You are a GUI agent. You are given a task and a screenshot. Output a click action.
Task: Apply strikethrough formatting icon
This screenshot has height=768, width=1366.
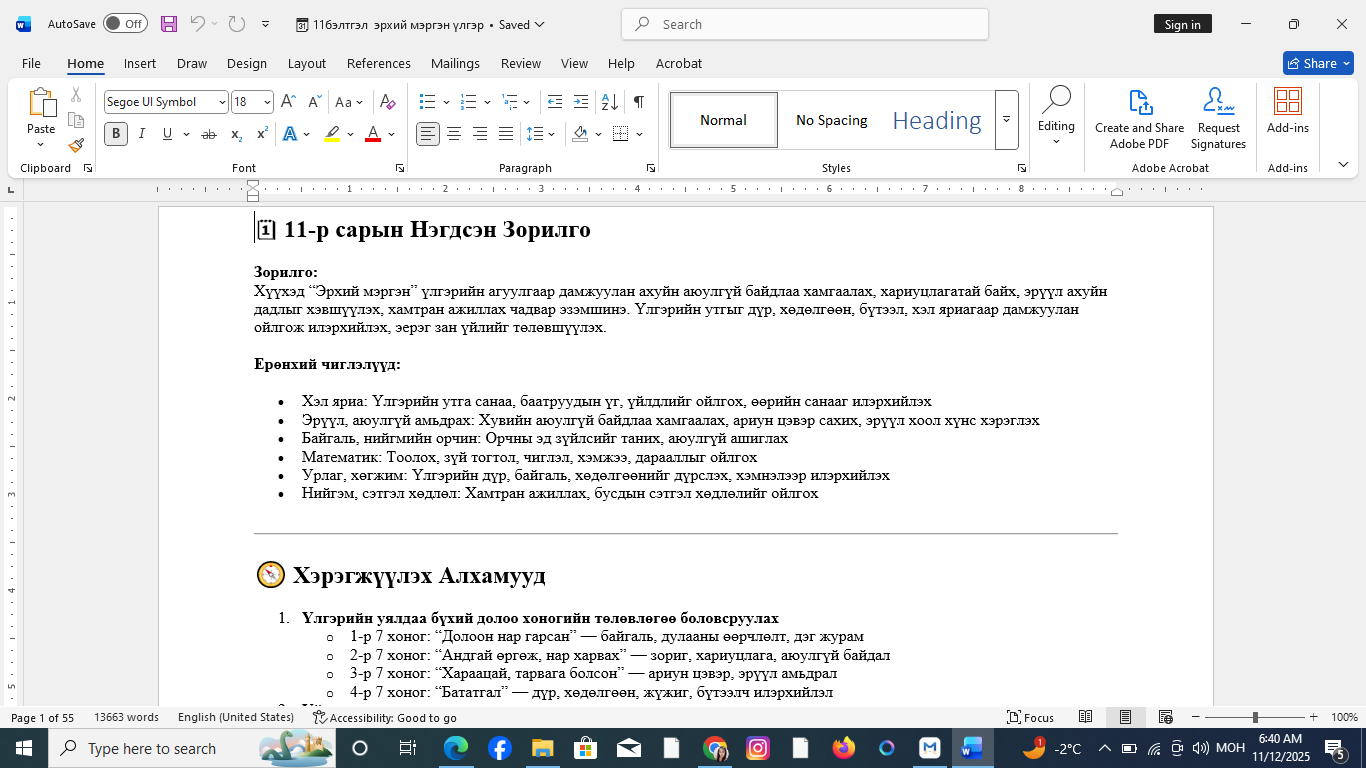[208, 134]
